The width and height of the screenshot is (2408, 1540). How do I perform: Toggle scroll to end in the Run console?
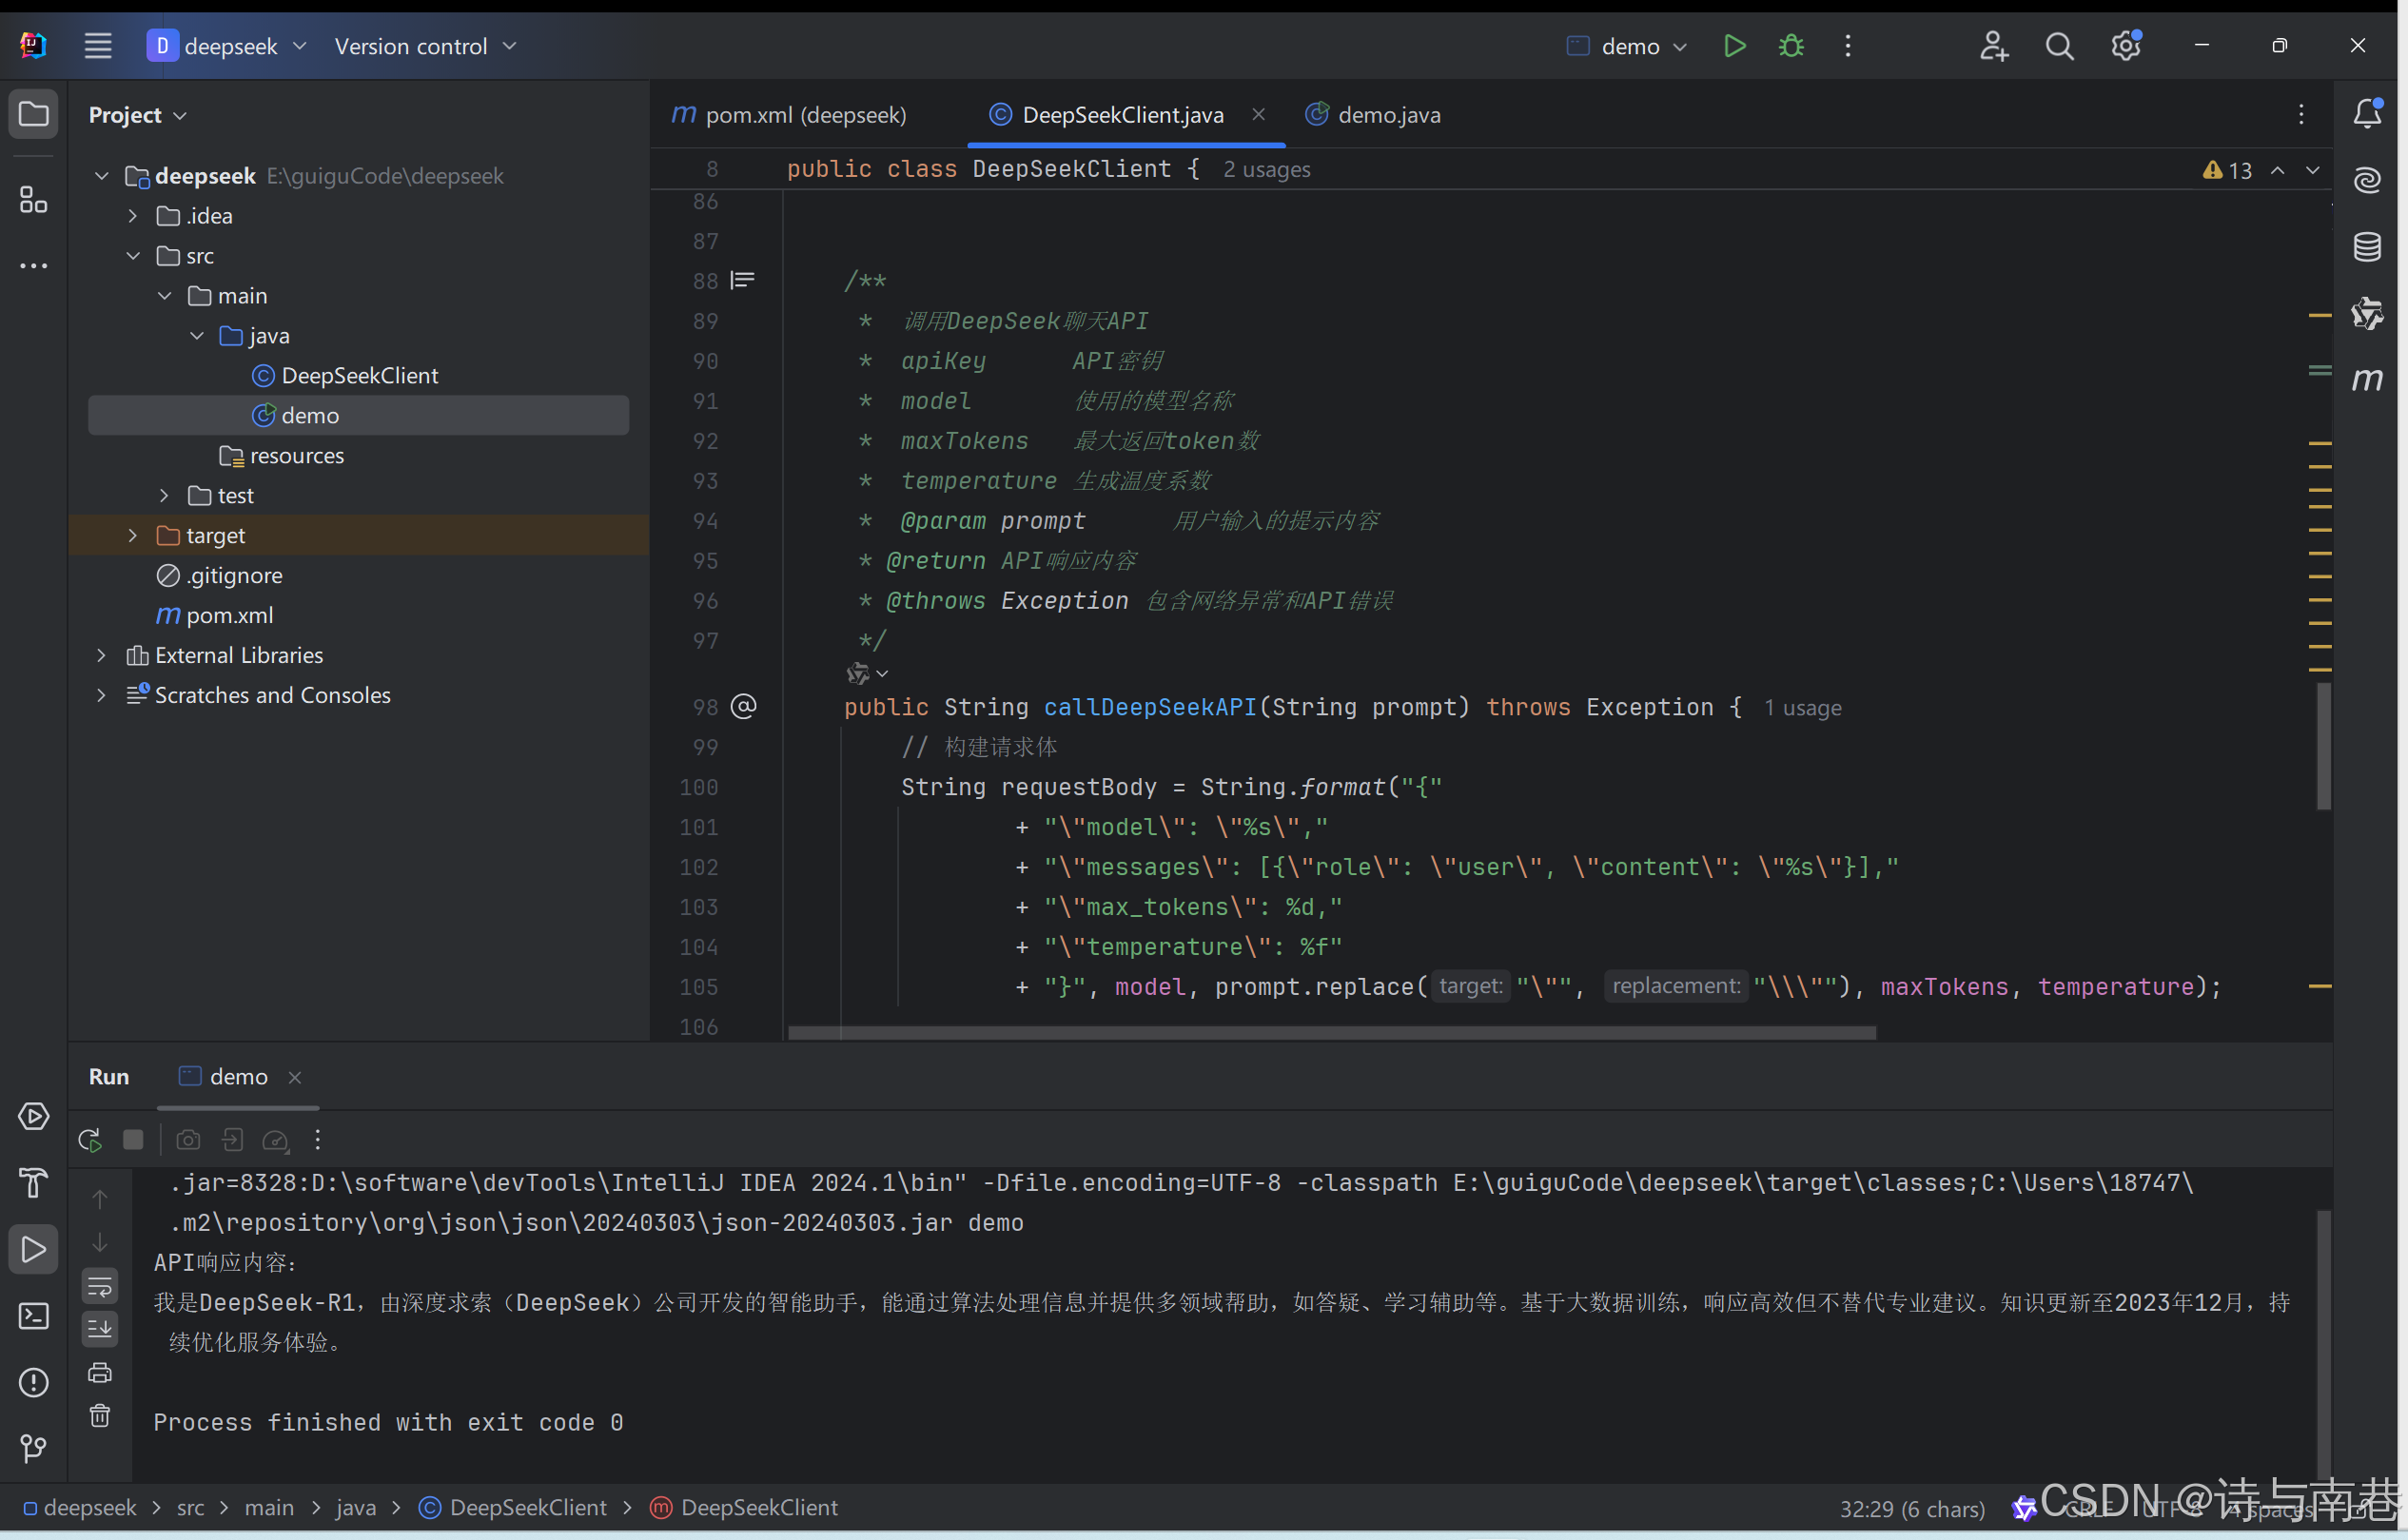point(100,1329)
